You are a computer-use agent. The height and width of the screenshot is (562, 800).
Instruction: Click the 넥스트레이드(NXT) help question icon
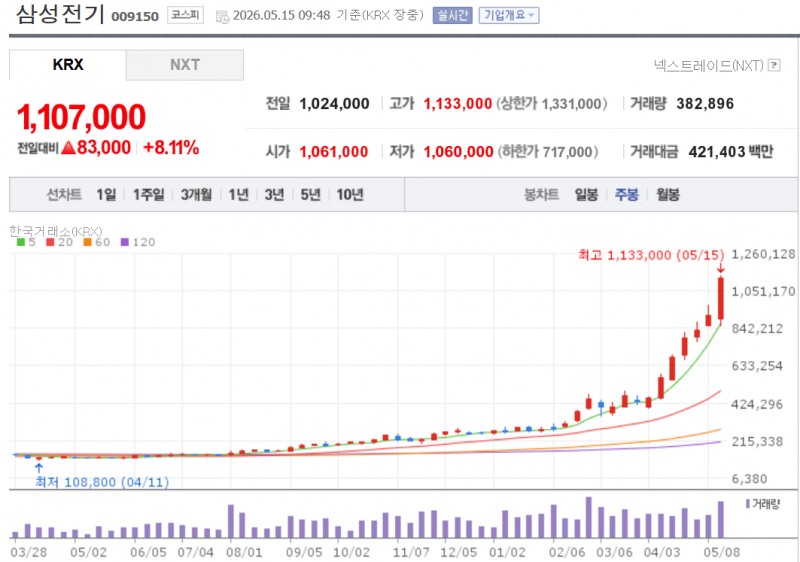[774, 65]
